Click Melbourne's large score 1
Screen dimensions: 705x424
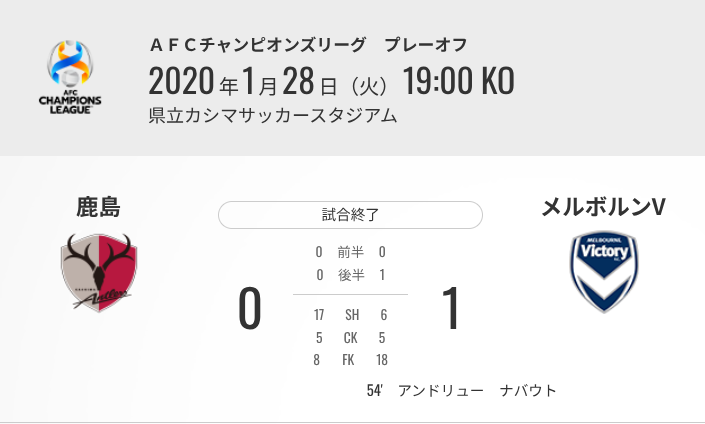pyautogui.click(x=451, y=309)
